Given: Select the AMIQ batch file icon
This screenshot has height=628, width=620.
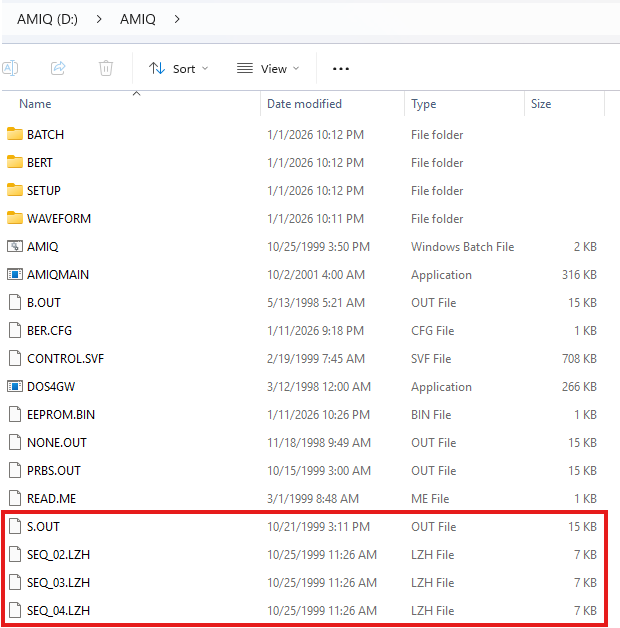Looking at the screenshot, I should tap(15, 246).
